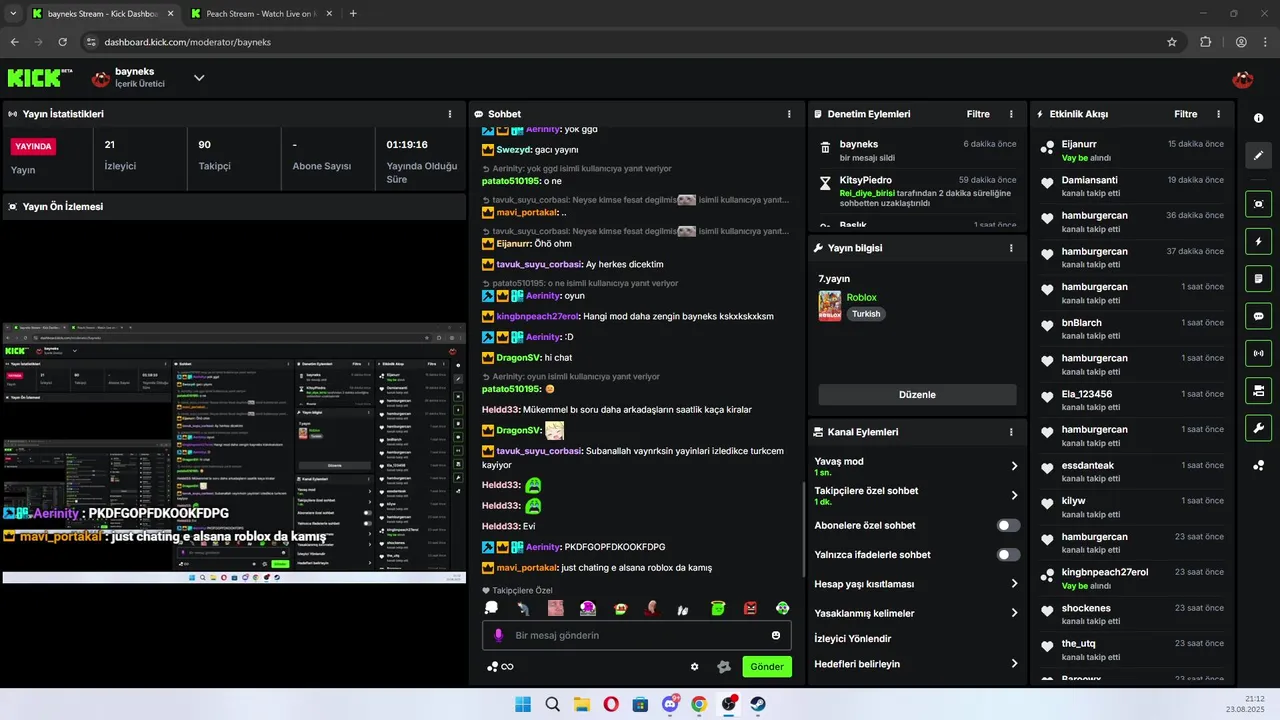Click the Turkish language tag
Screen dimensions: 1280x720
click(866, 313)
